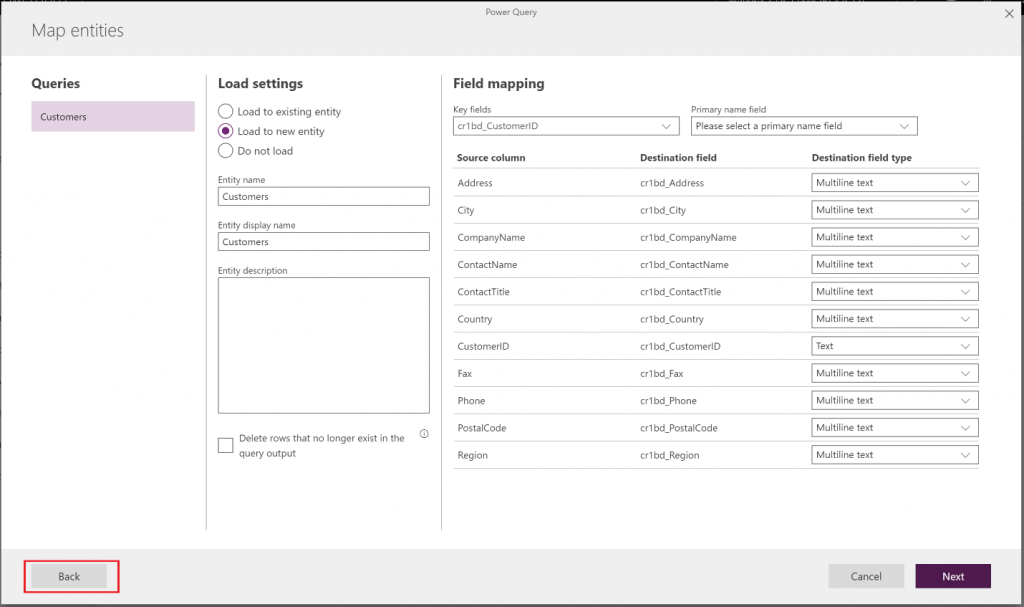
Task: Open the Primary name field dropdown
Action: [804, 126]
